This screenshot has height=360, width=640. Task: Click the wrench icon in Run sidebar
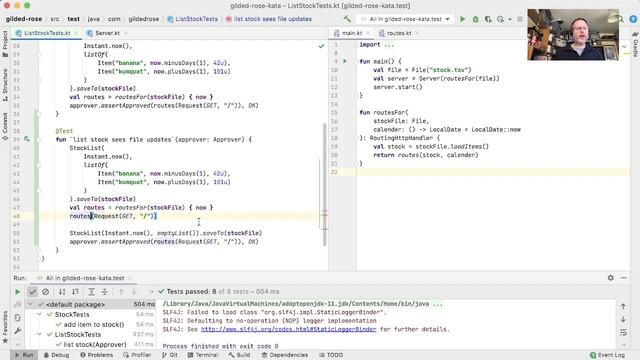click(18, 331)
